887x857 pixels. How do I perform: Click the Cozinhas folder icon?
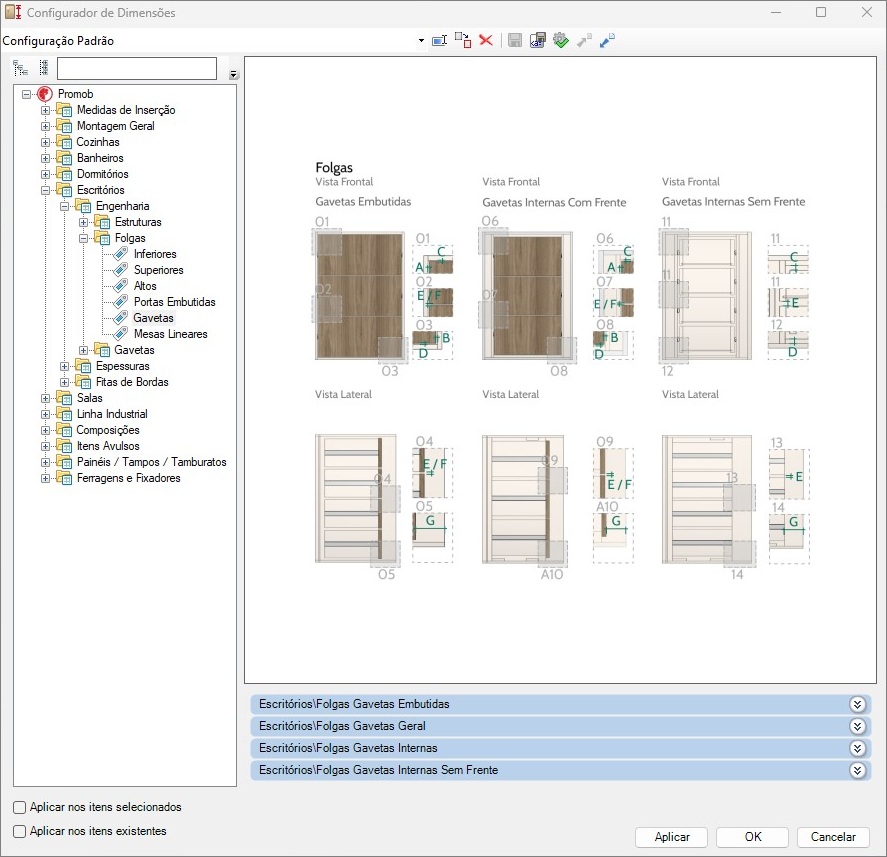[x=64, y=142]
